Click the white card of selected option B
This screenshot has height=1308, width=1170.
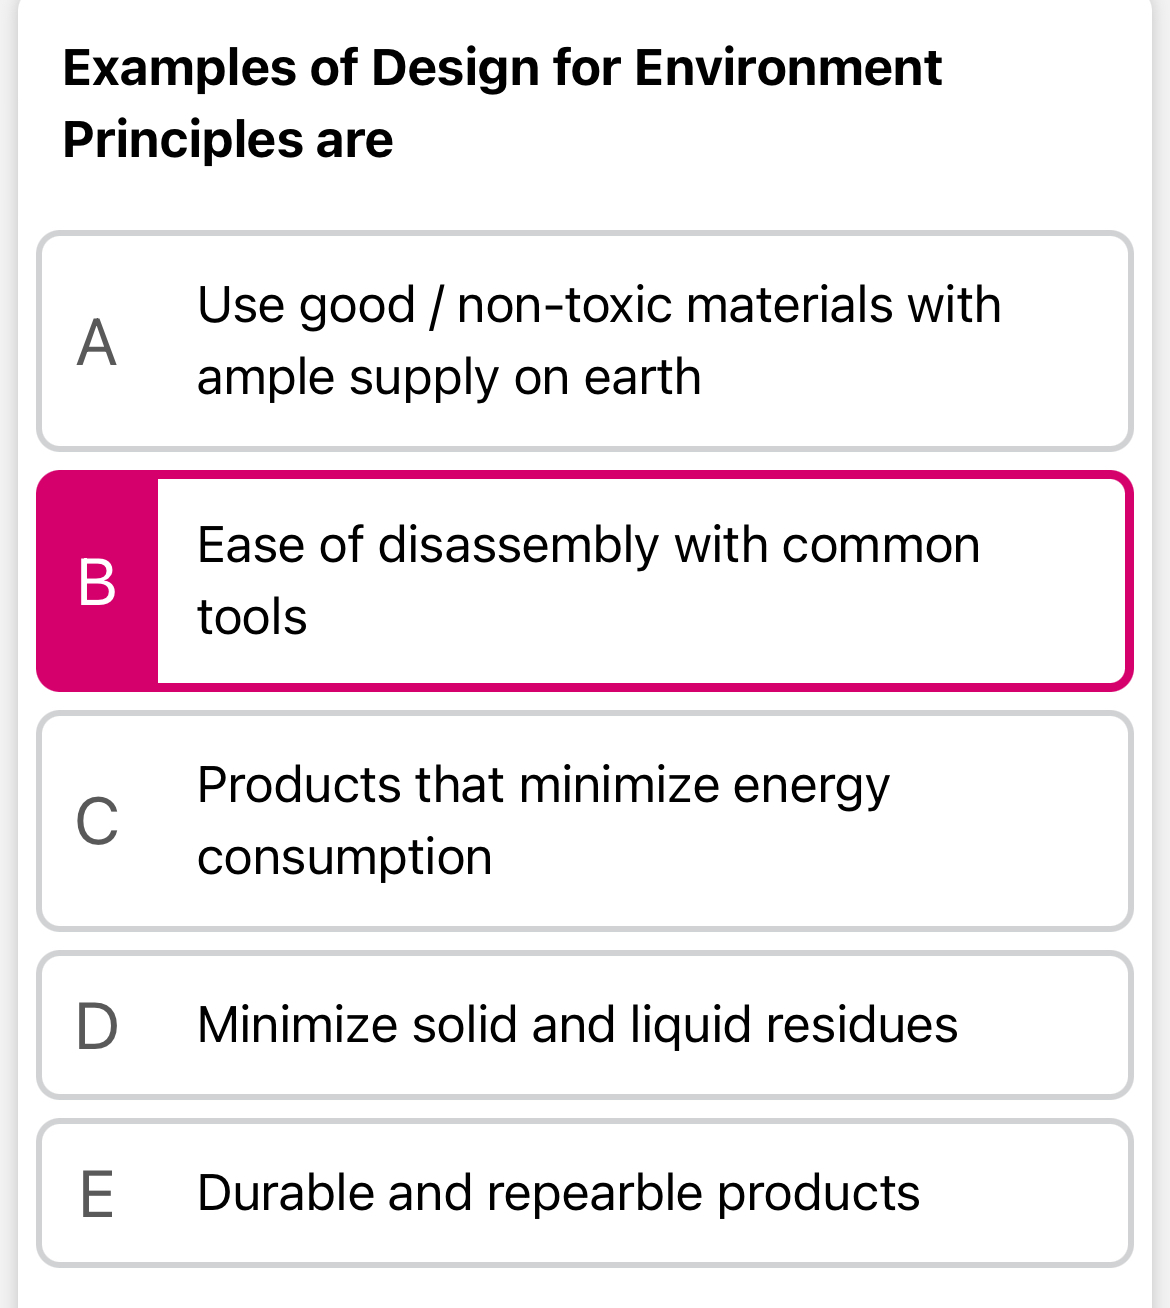(644, 580)
